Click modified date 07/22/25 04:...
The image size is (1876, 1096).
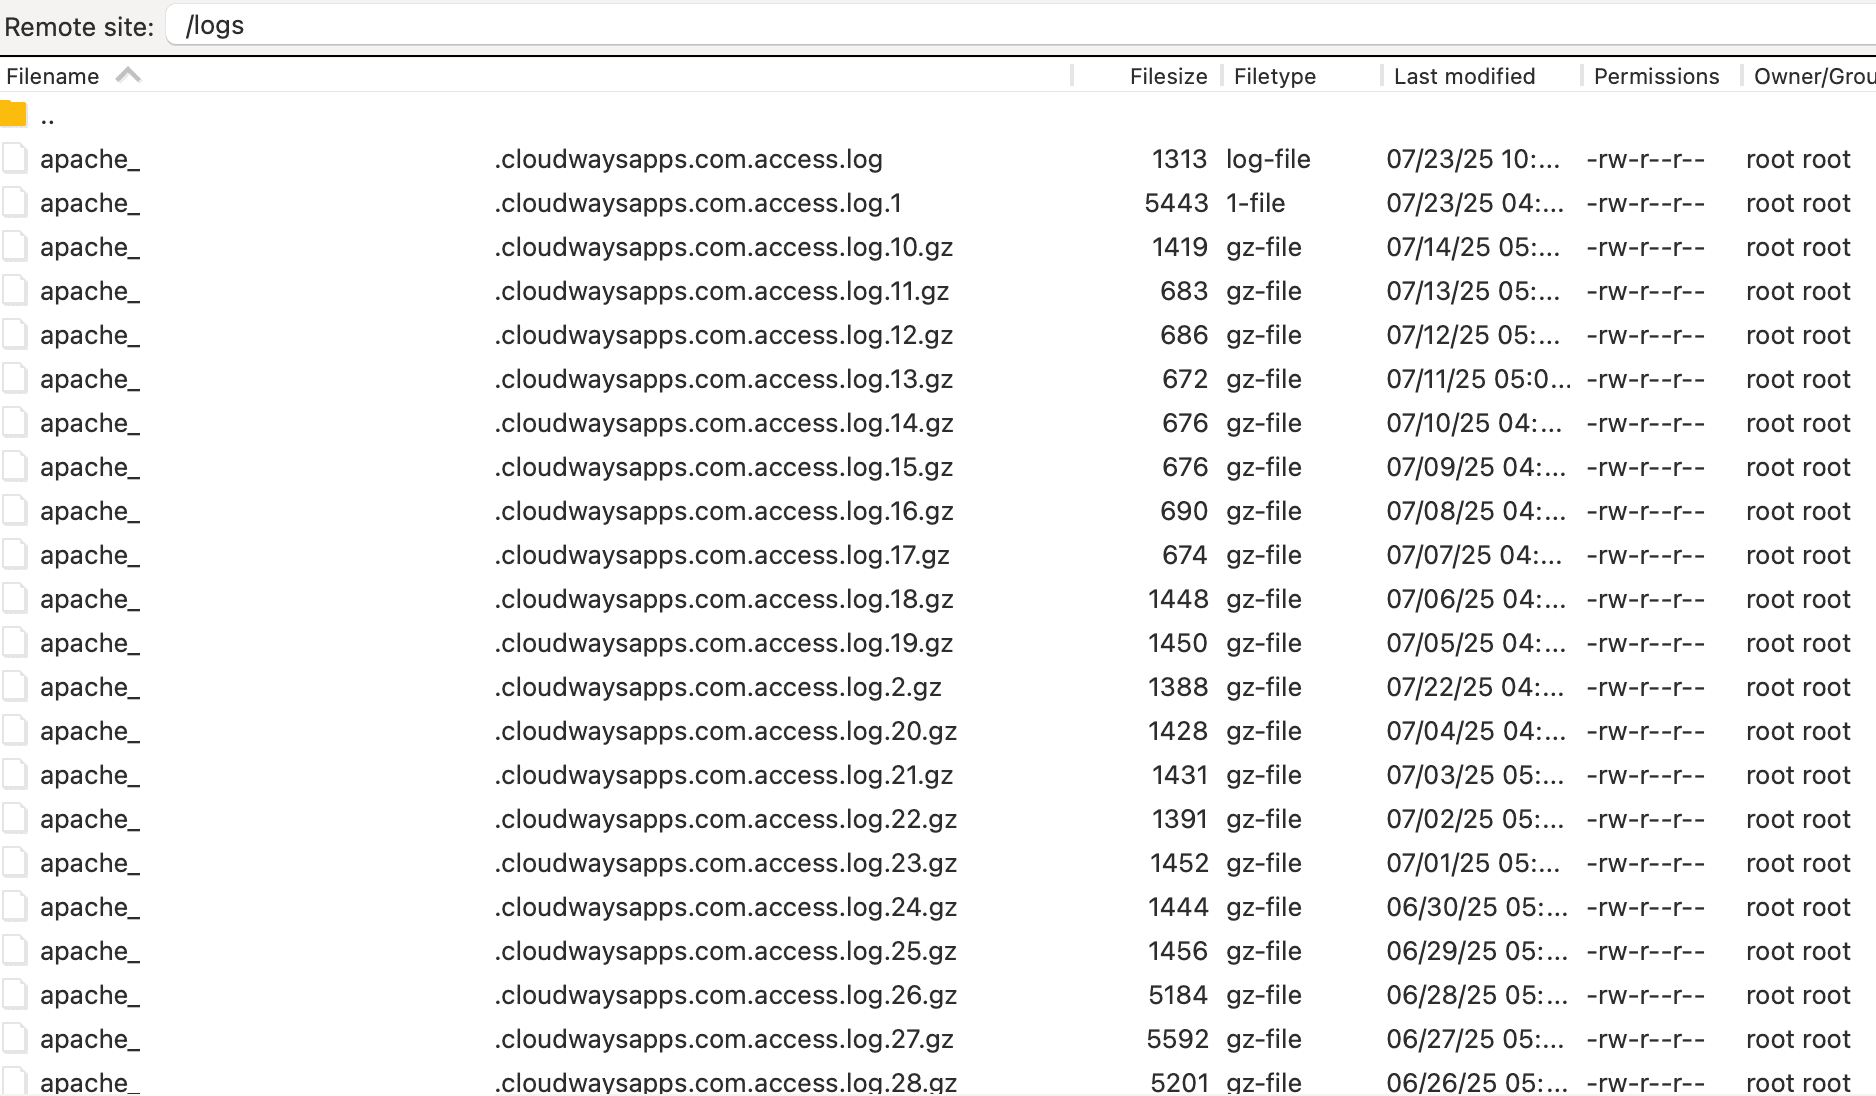[1475, 687]
